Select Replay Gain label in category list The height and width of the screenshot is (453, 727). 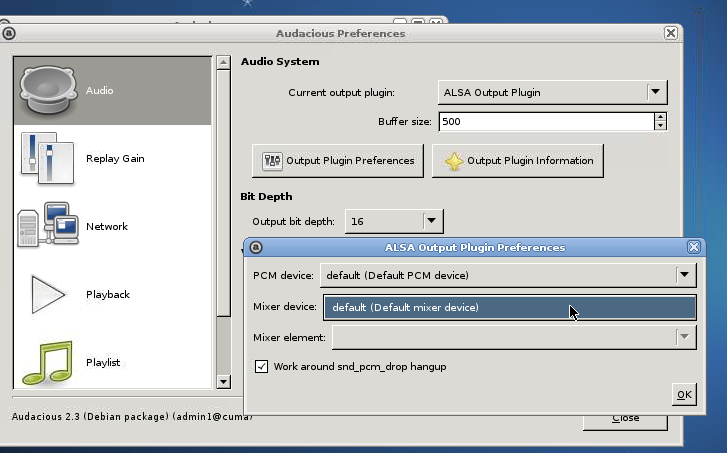click(x=115, y=159)
